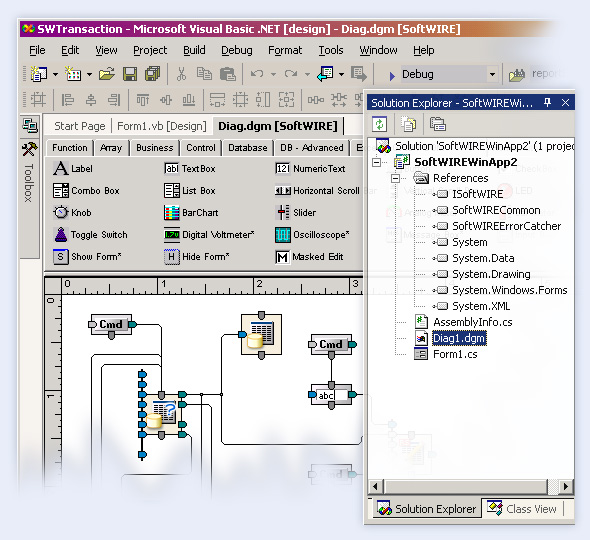Click the horizontal scrollbar left arrow
The width and height of the screenshot is (590, 540).
(x=375, y=487)
